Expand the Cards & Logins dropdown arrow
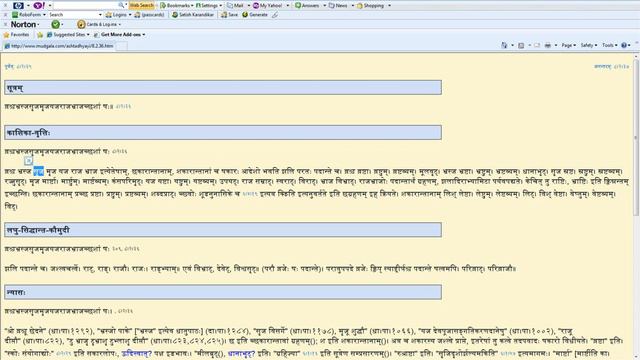Image resolution: width=640 pixels, height=360 pixels. 120,24
